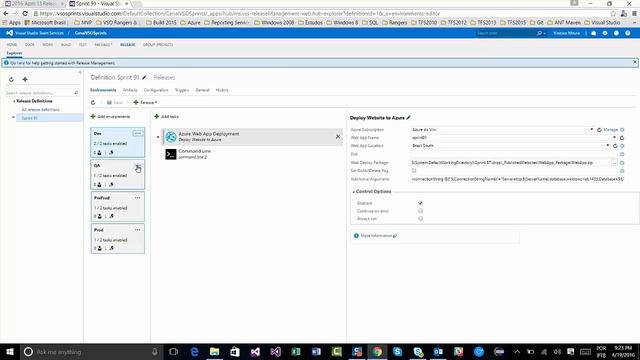The height and width of the screenshot is (360, 640).
Task: Click the Command Line task icon
Action: click(x=171, y=154)
